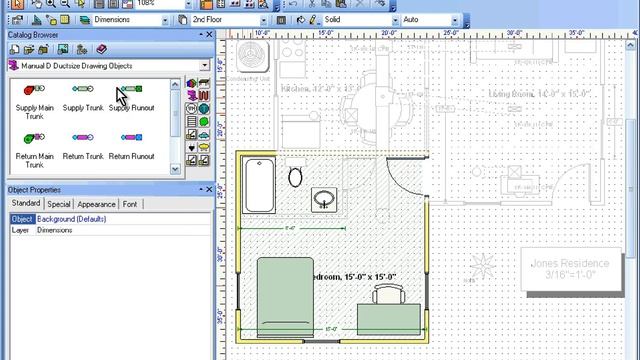Click the drawing canvas scroll up arrow
The height and width of the screenshot is (360, 640).
click(x=631, y=44)
